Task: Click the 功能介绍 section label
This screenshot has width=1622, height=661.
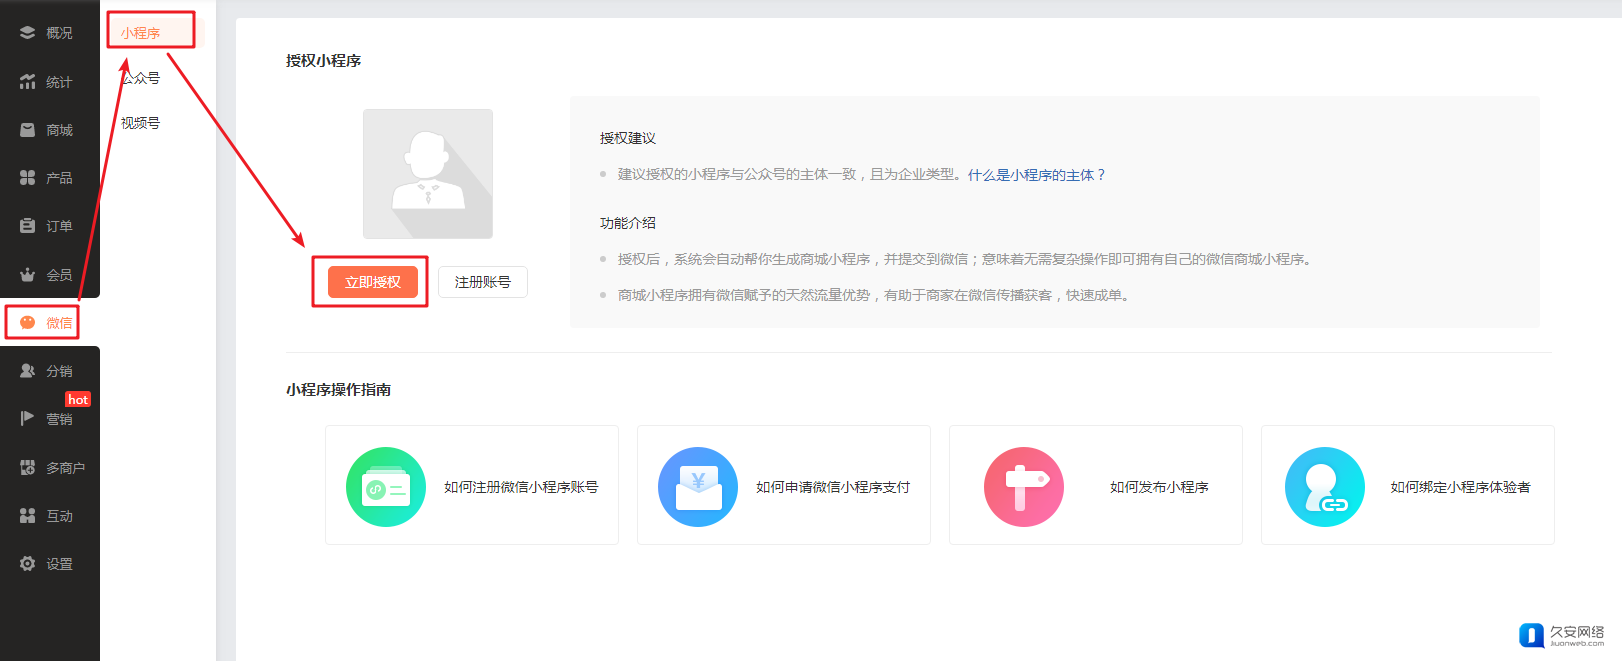Action: pos(628,223)
